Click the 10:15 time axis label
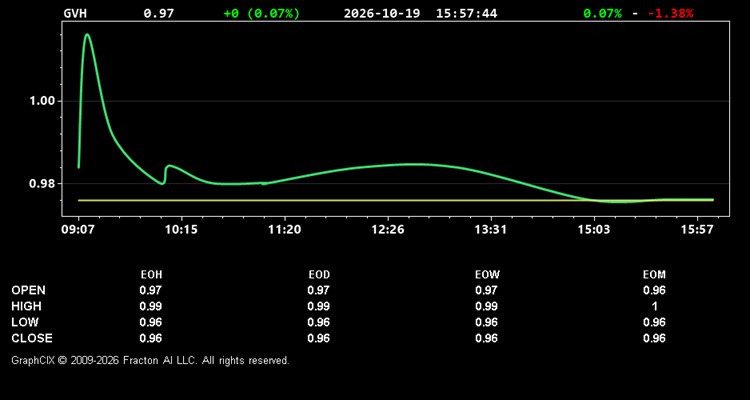The image size is (750, 400). [x=181, y=230]
